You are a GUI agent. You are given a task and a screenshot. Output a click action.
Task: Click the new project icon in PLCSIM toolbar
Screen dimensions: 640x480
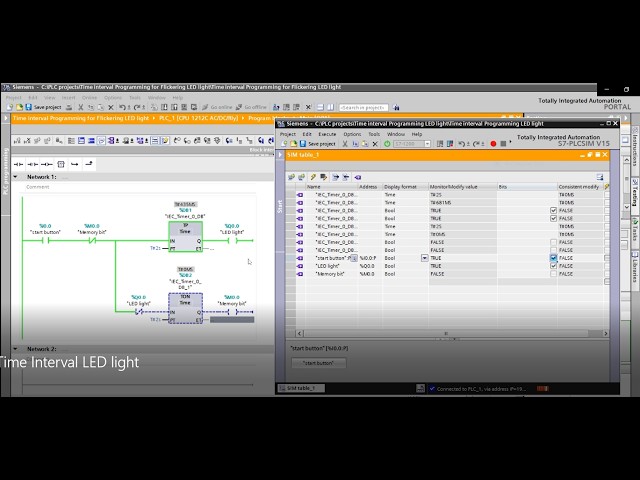point(284,144)
